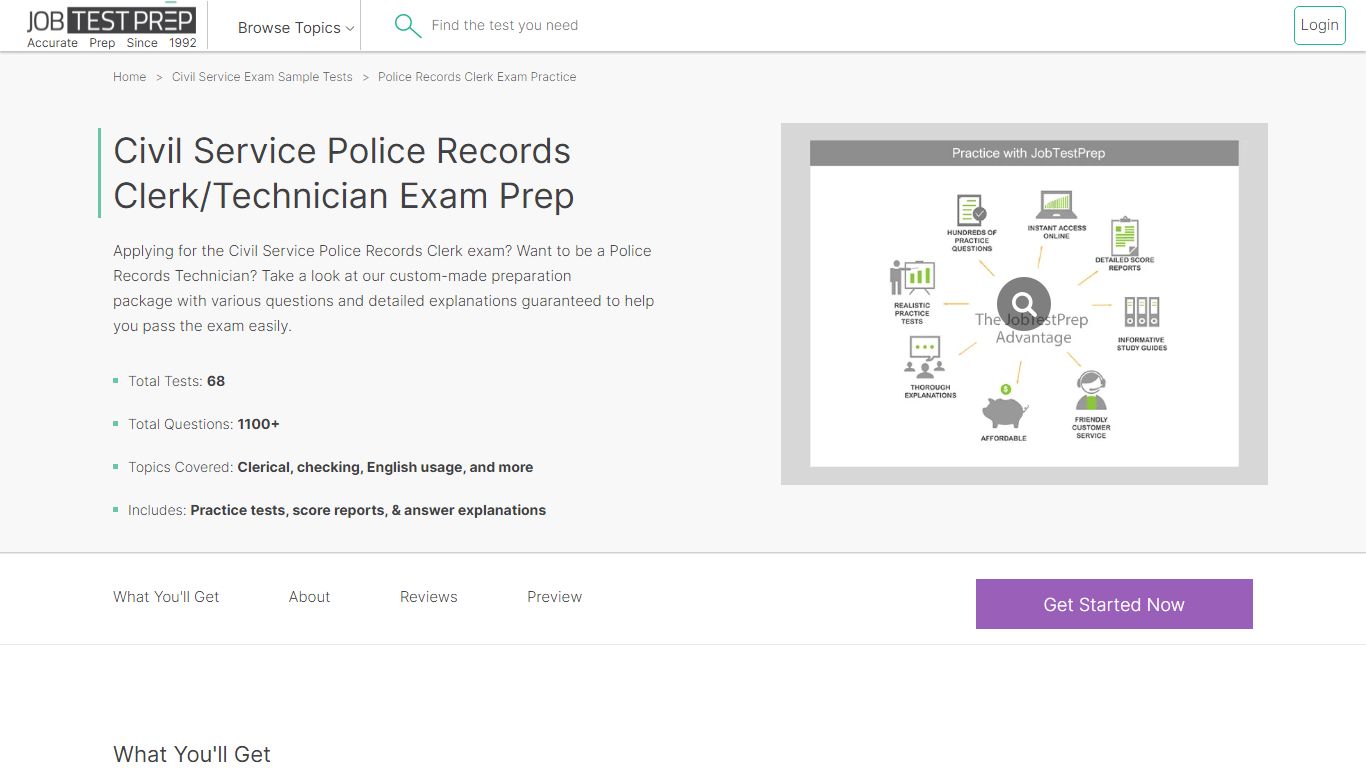The height and width of the screenshot is (768, 1366).
Task: Click the 'Practice with JobTestPrep' image header
Action: tap(1024, 153)
